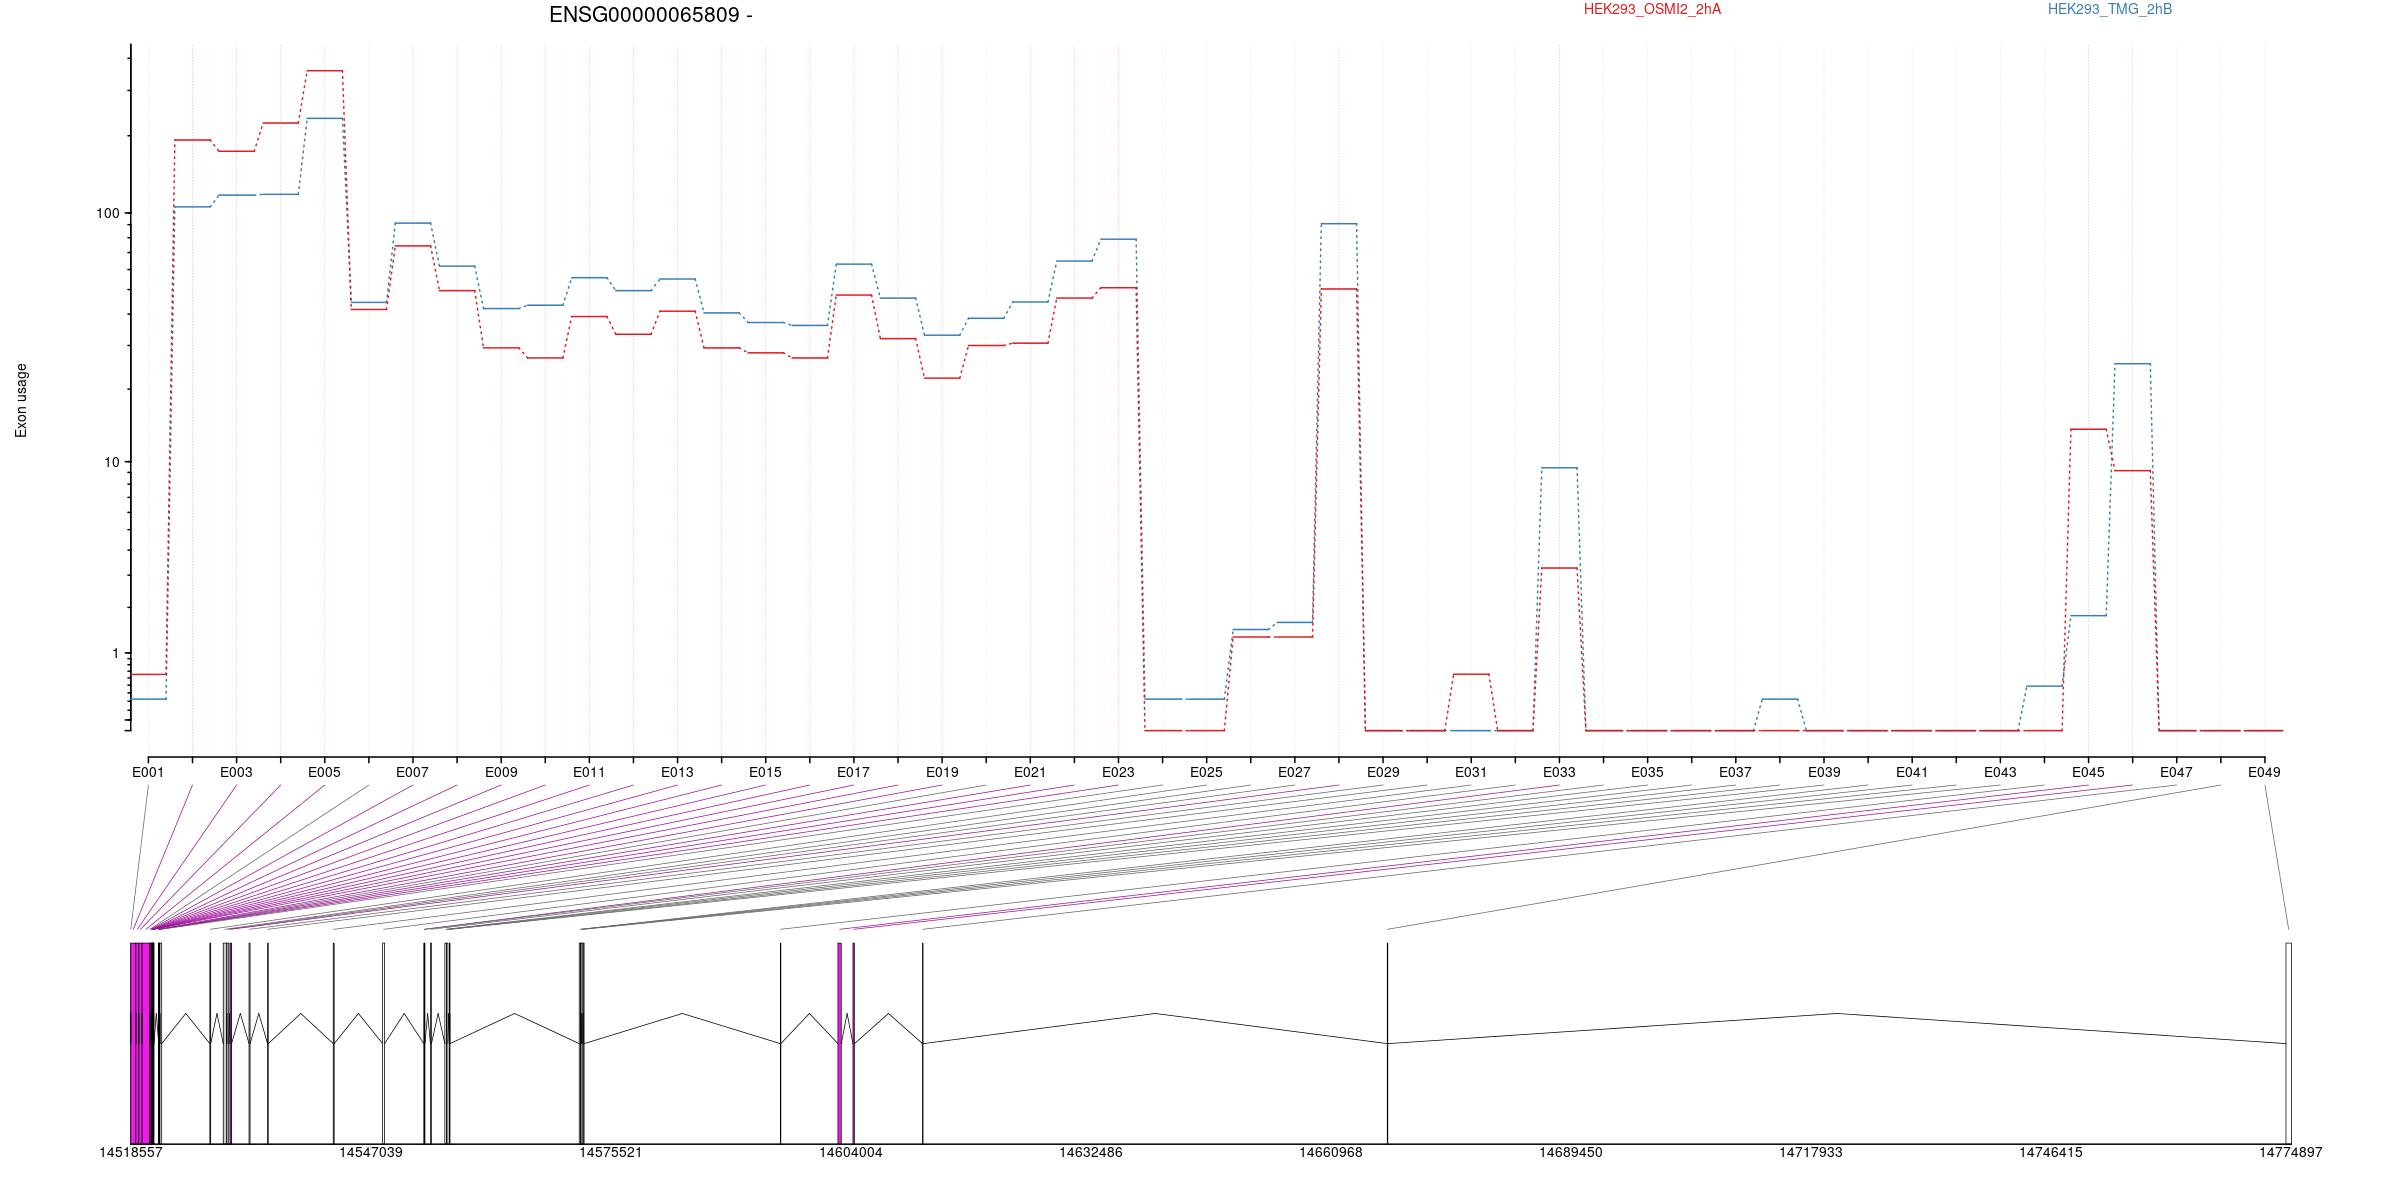The height and width of the screenshot is (1200, 2400).
Task: Click exon label E005
Action: click(x=324, y=772)
